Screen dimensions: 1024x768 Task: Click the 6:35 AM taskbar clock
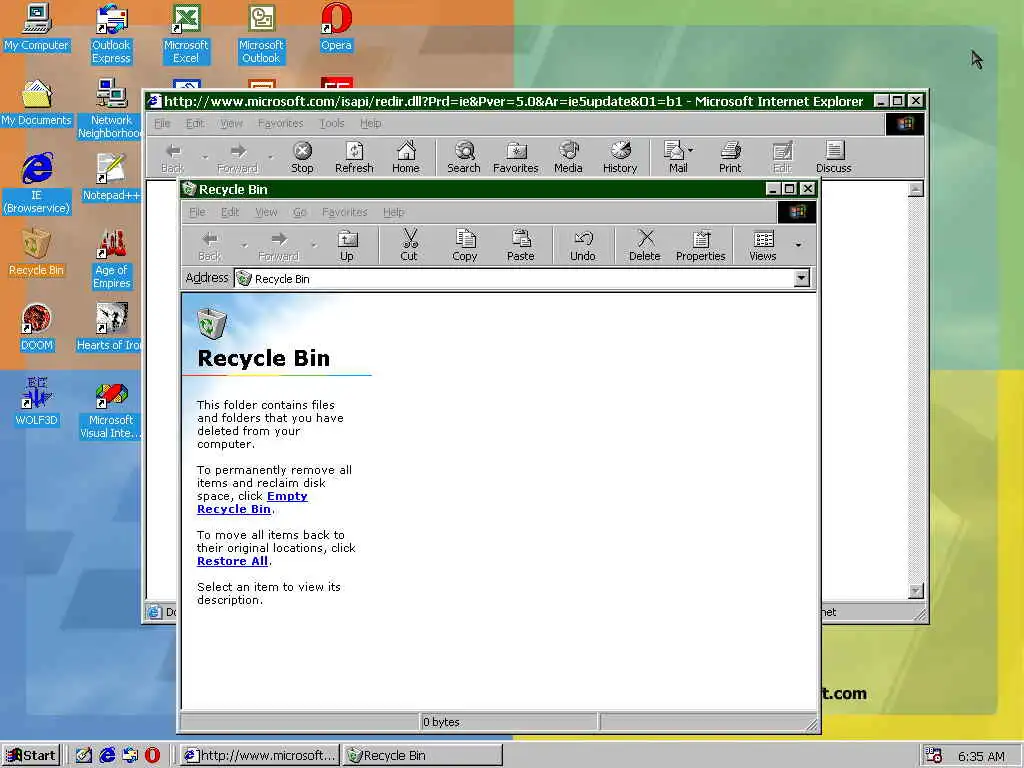981,756
